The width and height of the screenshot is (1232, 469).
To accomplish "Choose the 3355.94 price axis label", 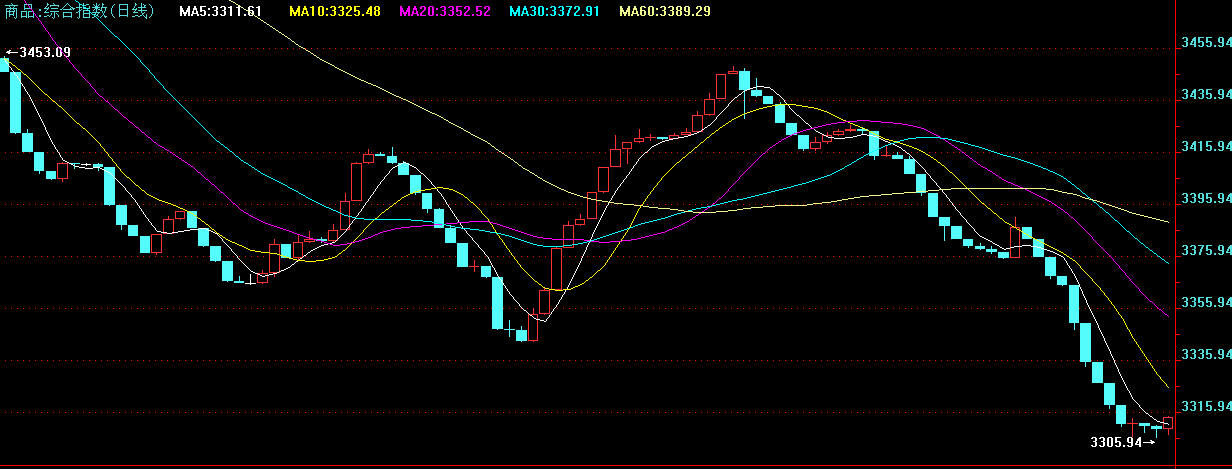I will click(x=1205, y=303).
